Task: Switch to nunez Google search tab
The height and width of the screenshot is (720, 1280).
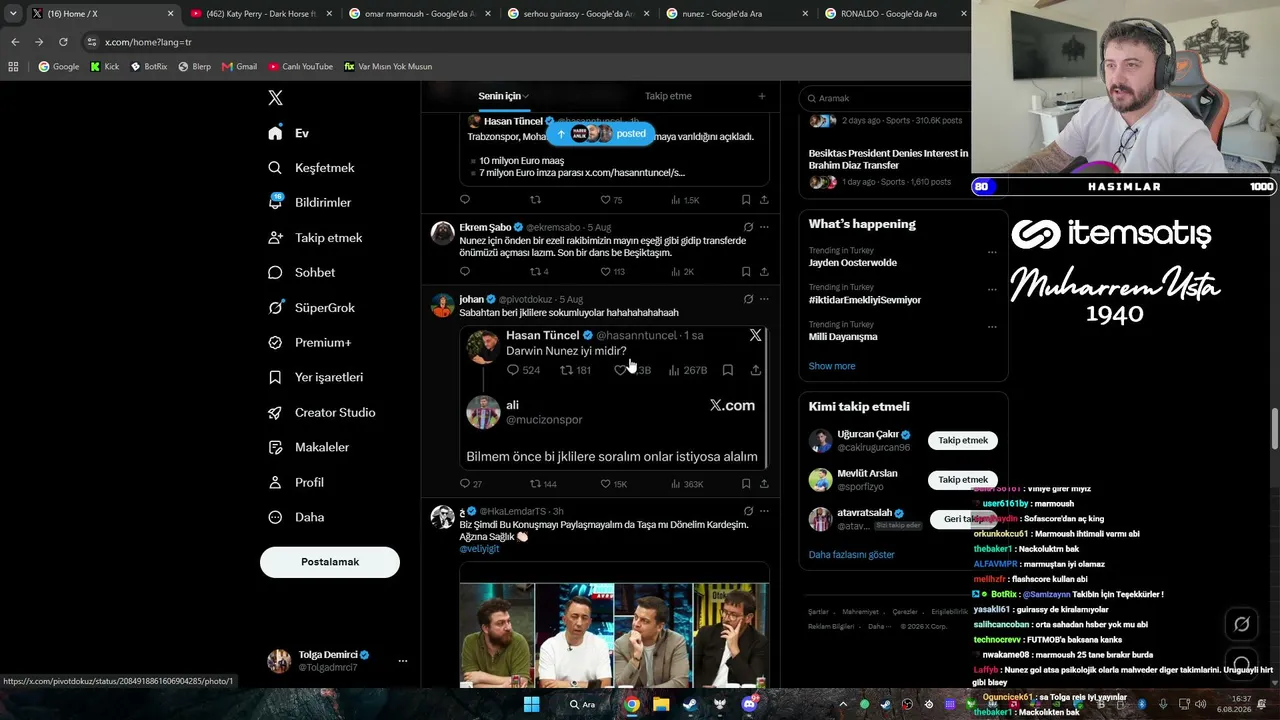Action: pyautogui.click(x=737, y=14)
